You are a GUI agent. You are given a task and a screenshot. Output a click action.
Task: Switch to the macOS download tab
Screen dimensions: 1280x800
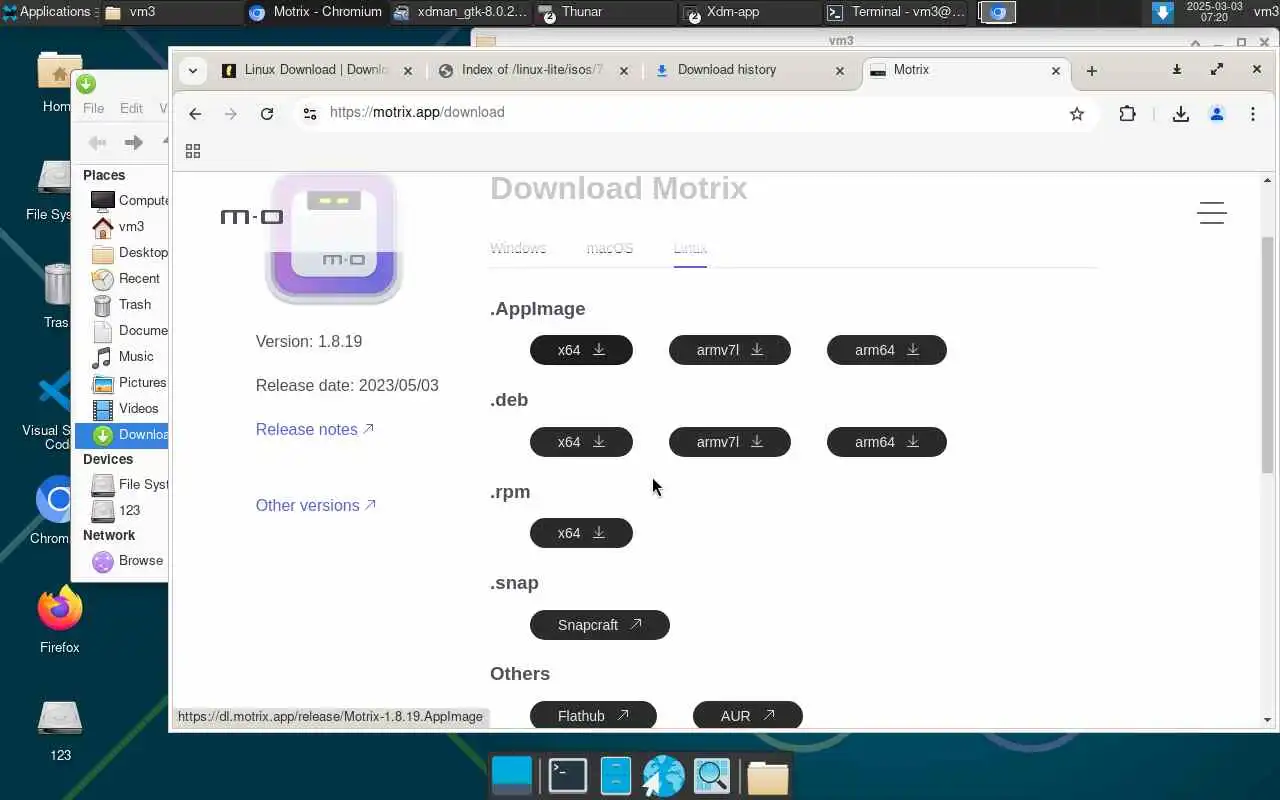pyautogui.click(x=609, y=248)
